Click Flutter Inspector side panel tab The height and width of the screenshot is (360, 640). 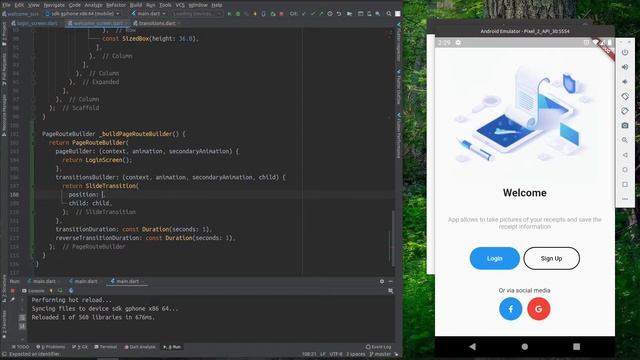(399, 41)
